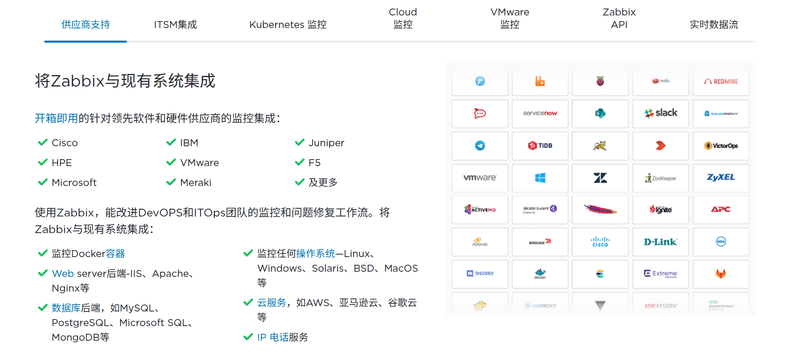800x361 pixels.
Task: Click the Apache feather logo tile
Action: (600, 210)
